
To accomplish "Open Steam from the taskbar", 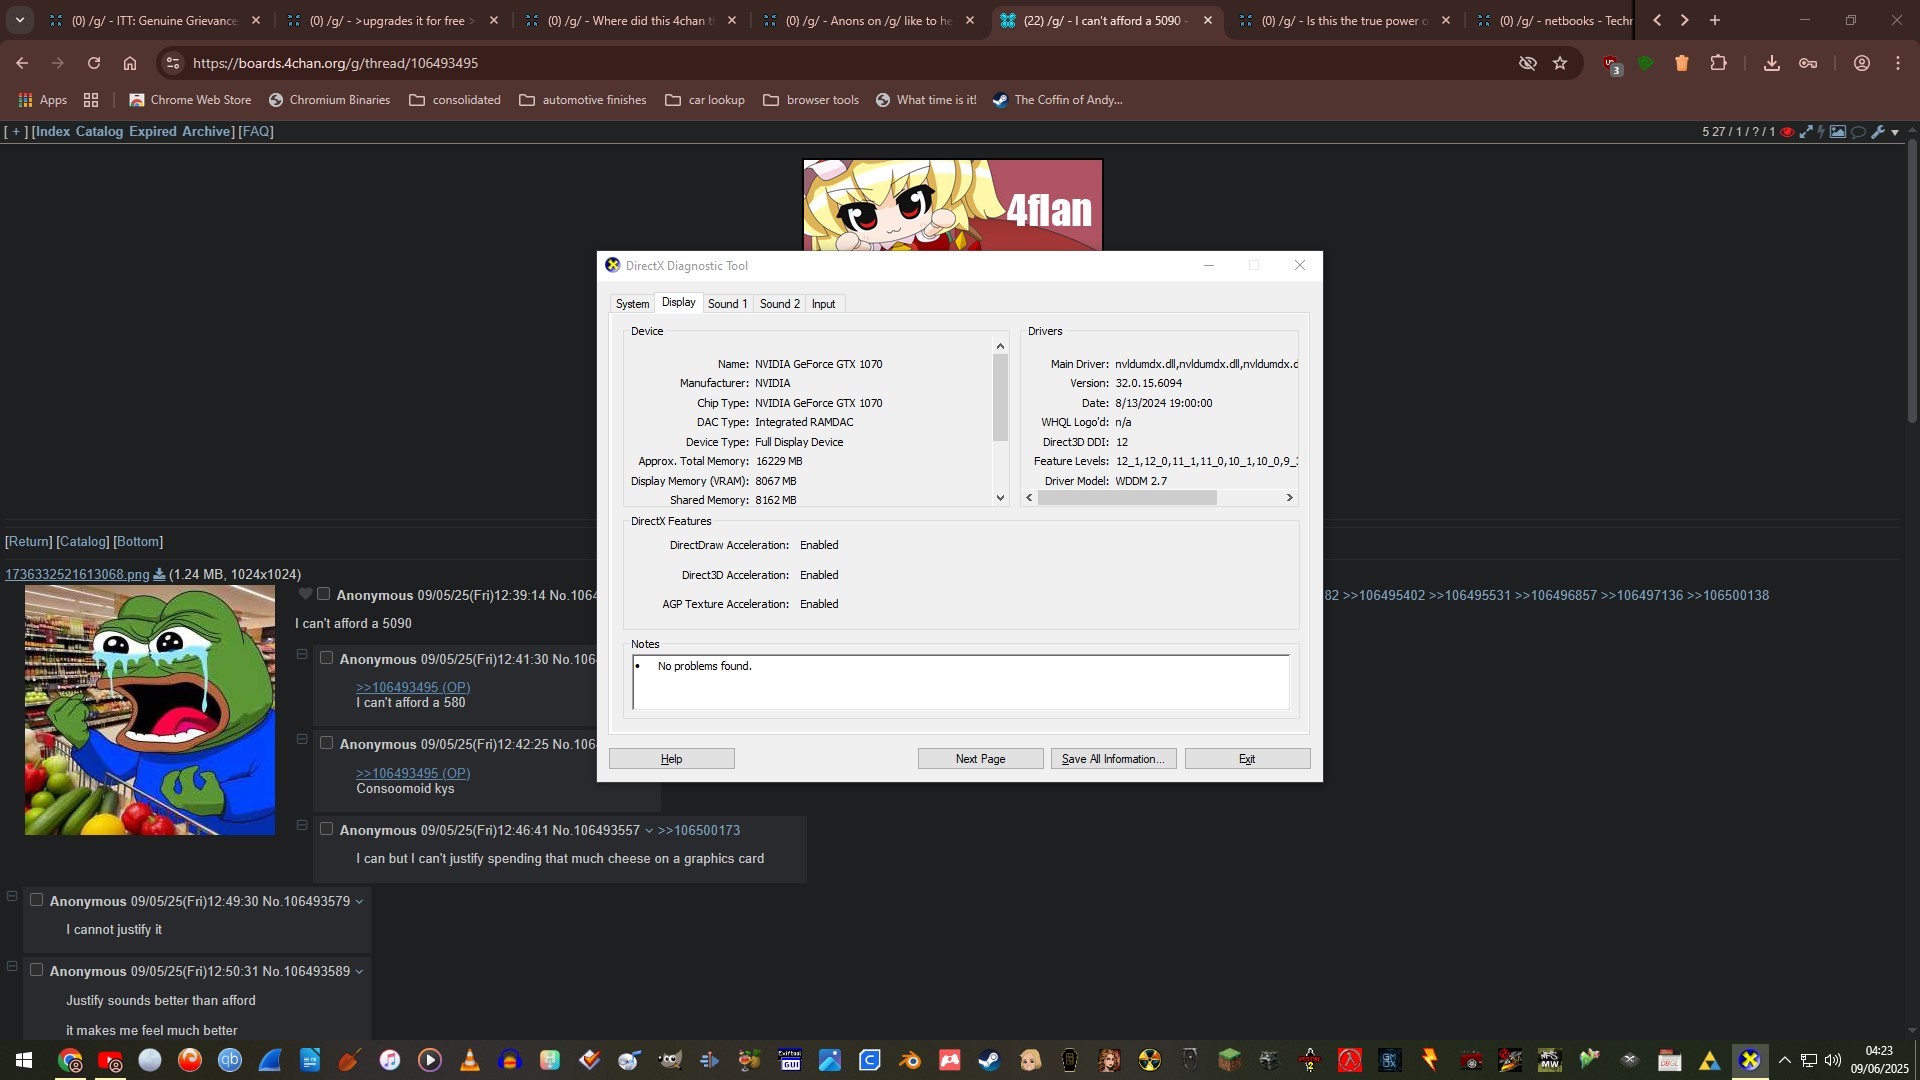I will 989,1060.
